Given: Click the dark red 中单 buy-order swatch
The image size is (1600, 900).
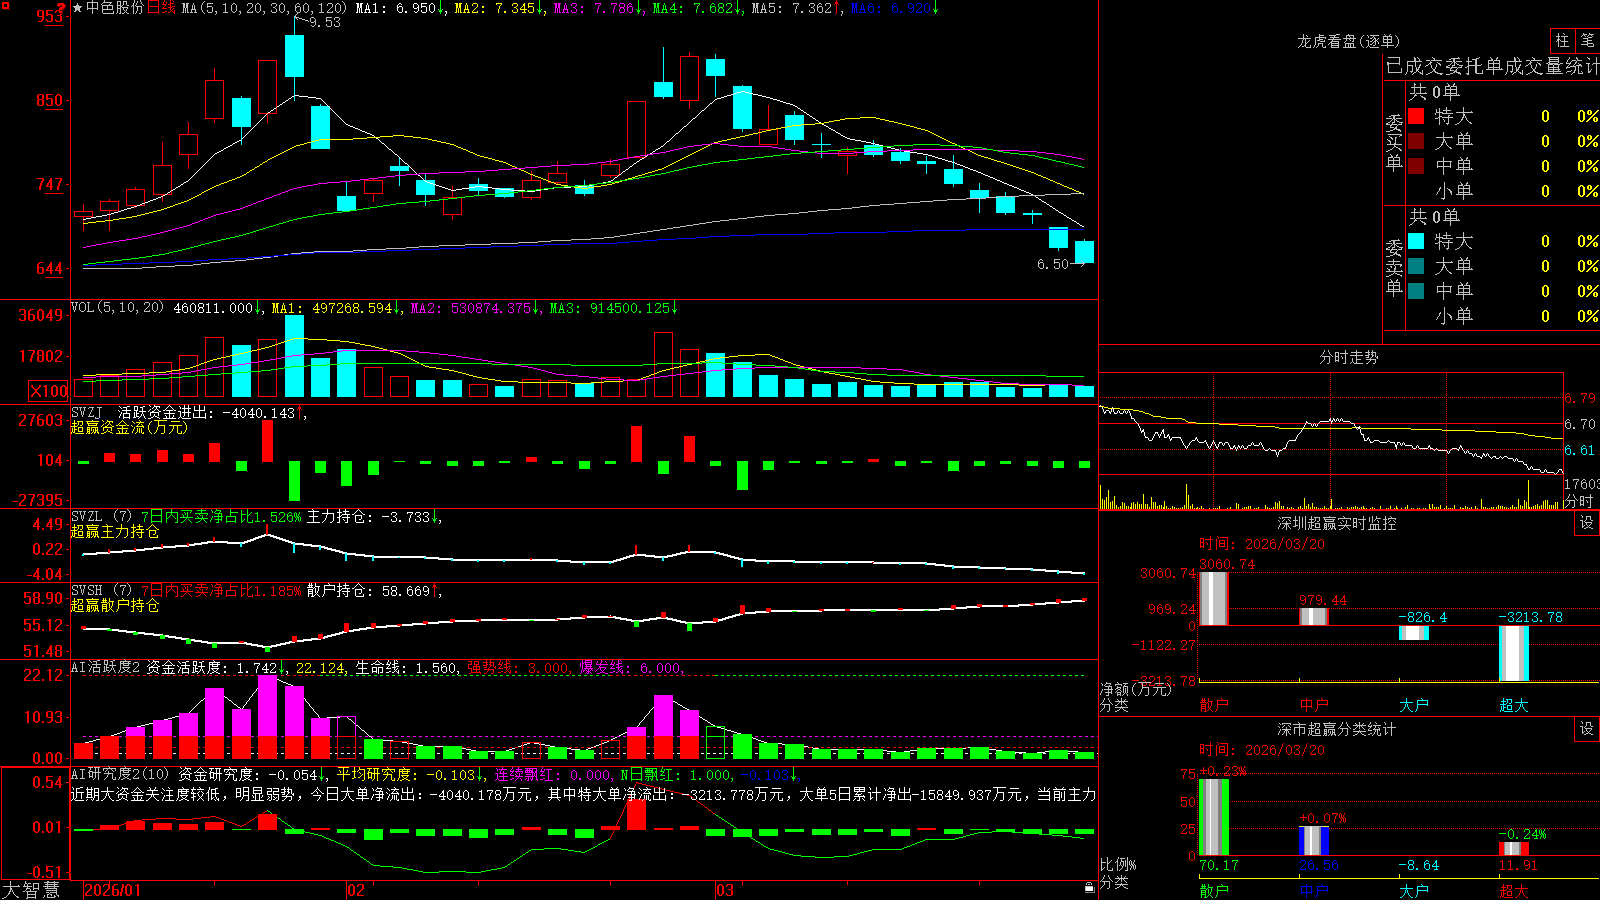Looking at the screenshot, I should [1416, 166].
